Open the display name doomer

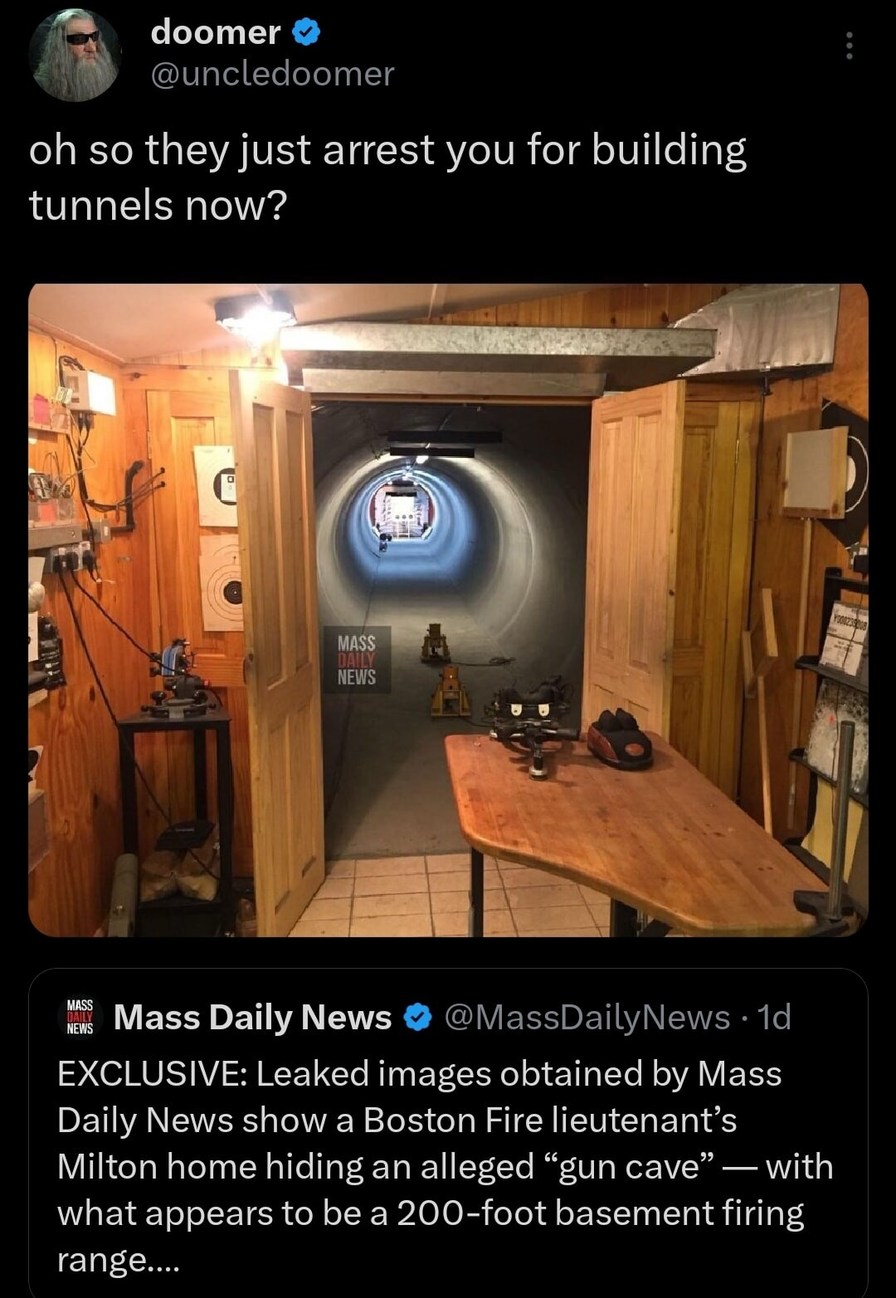tap(216, 33)
